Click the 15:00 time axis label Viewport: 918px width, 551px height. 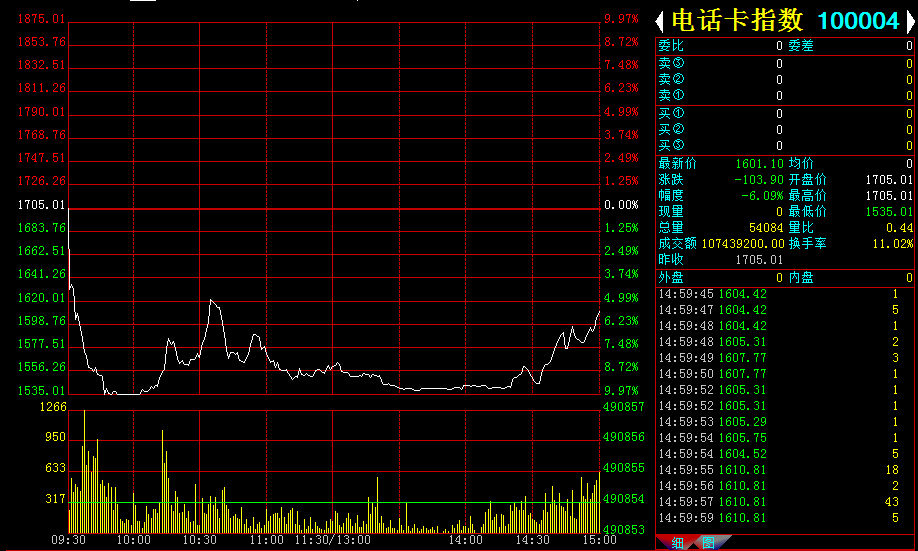[x=600, y=540]
